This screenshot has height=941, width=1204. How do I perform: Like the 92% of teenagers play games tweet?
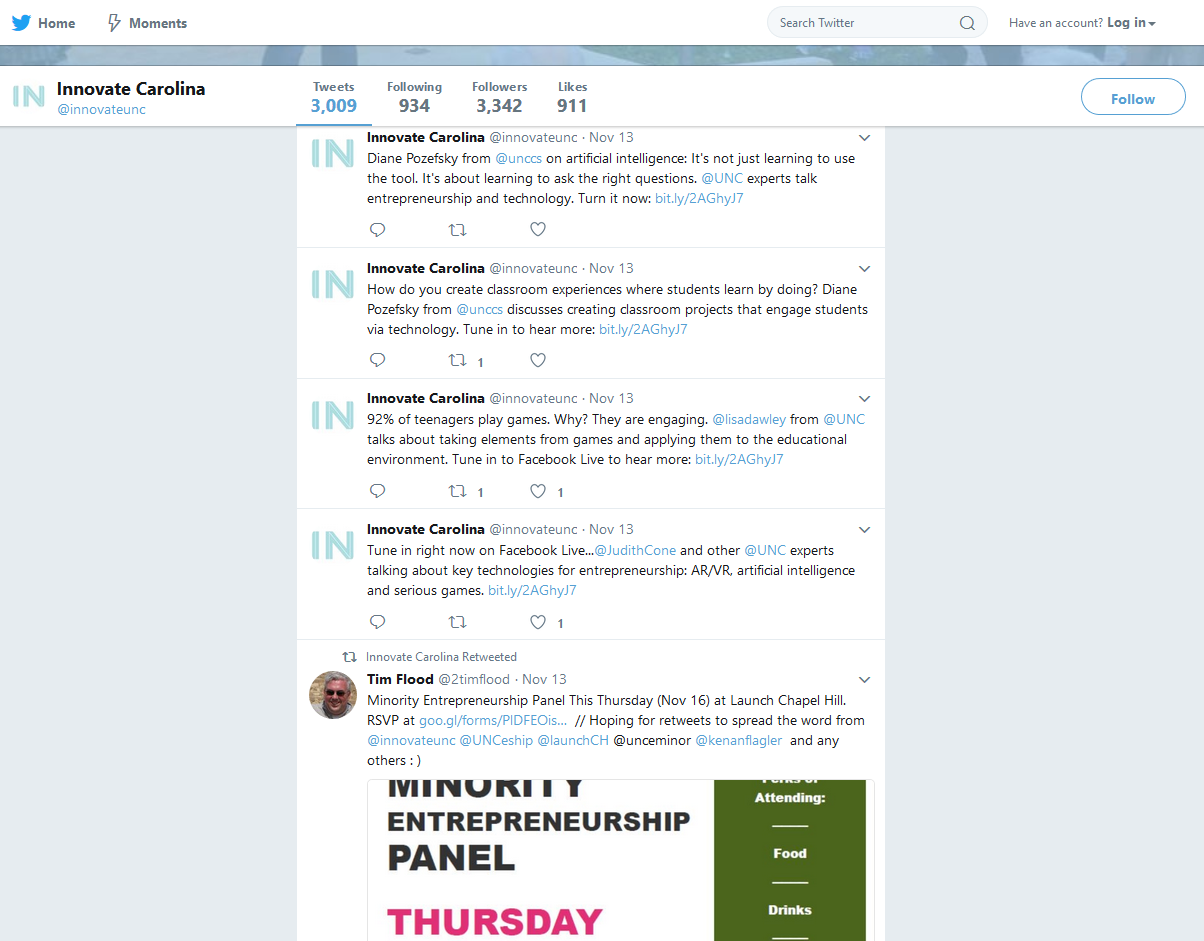[x=538, y=491]
